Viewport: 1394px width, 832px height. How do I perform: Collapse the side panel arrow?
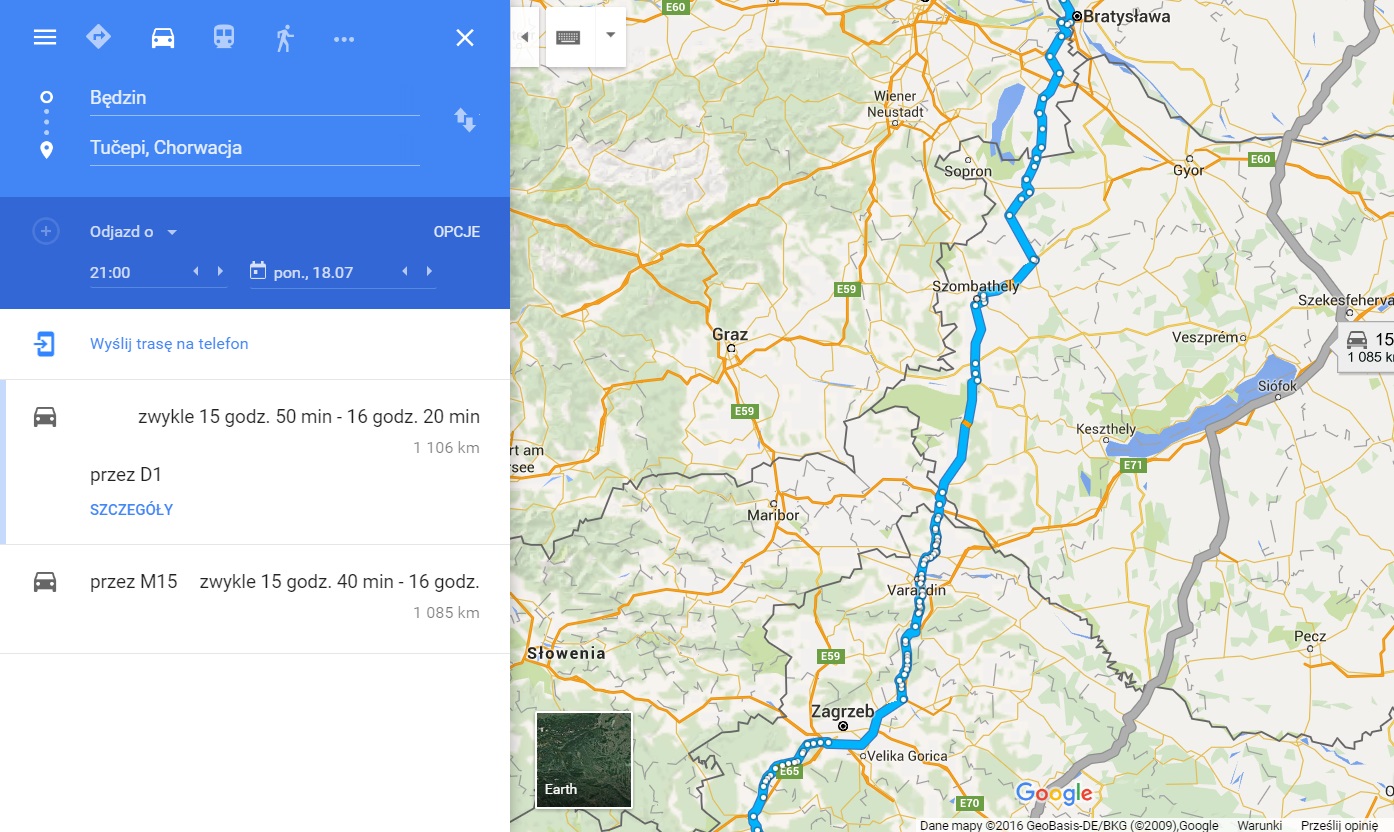point(525,37)
